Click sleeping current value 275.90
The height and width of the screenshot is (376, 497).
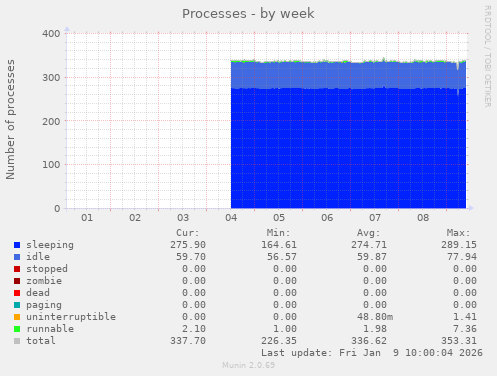pos(188,245)
